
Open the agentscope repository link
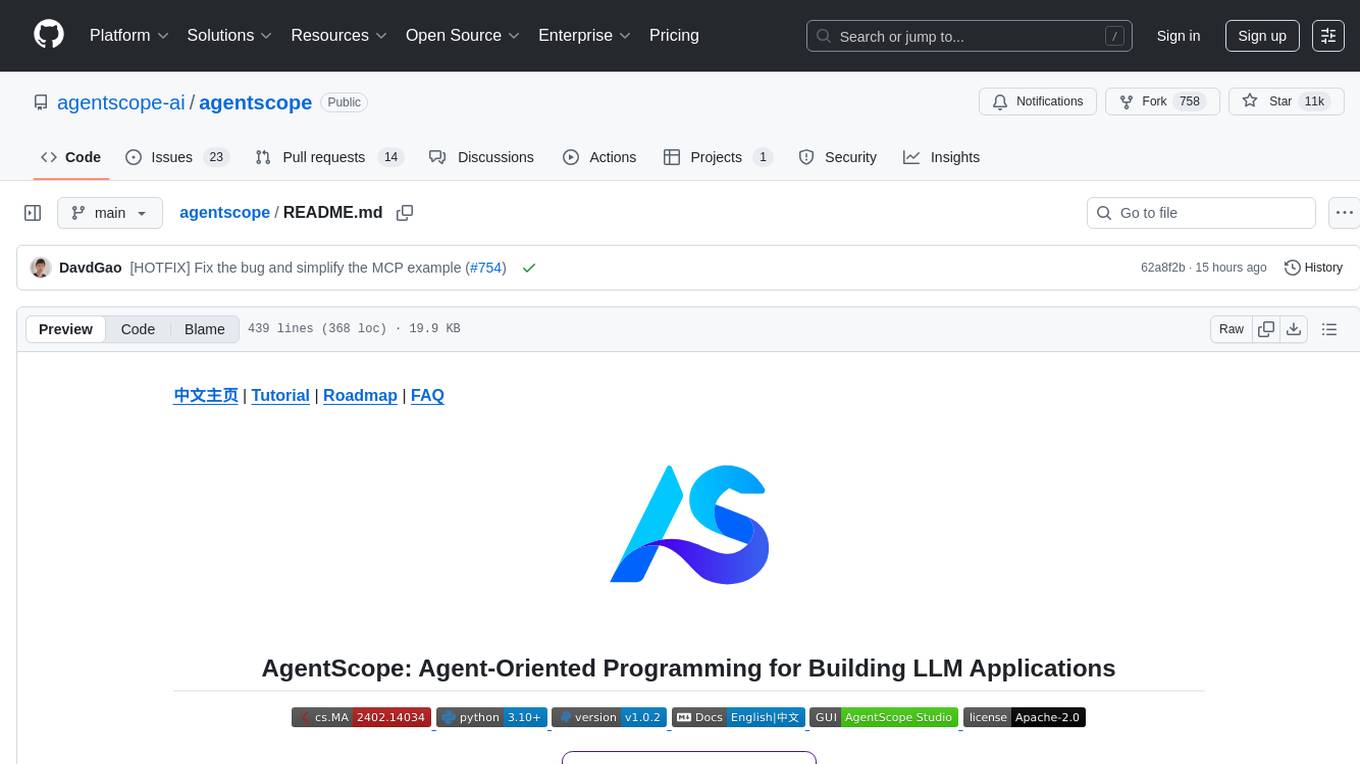pos(255,102)
